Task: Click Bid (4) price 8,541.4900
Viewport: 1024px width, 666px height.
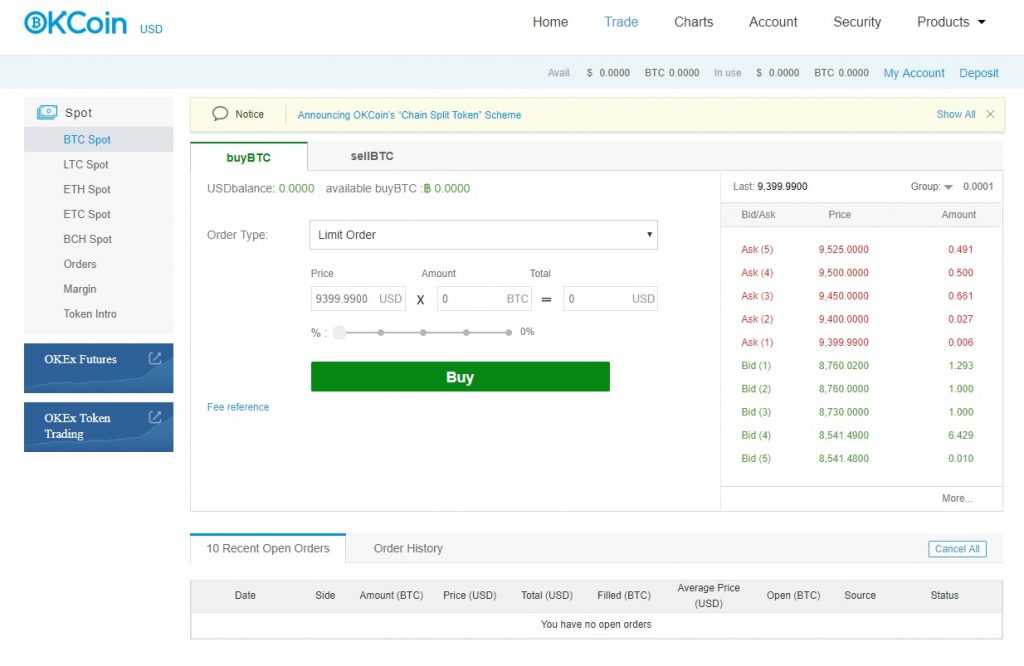Action: pos(843,435)
